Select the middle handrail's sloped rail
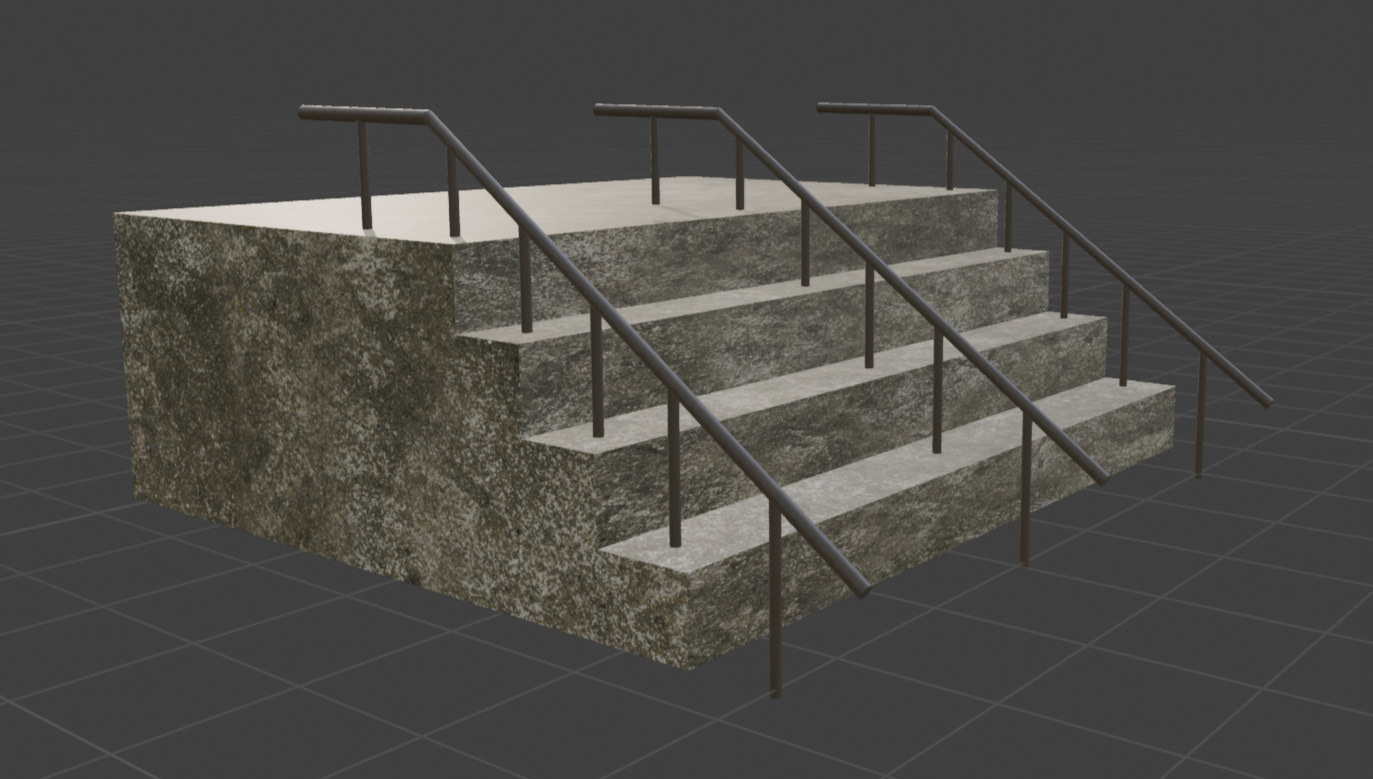The image size is (1373, 779). (910, 295)
